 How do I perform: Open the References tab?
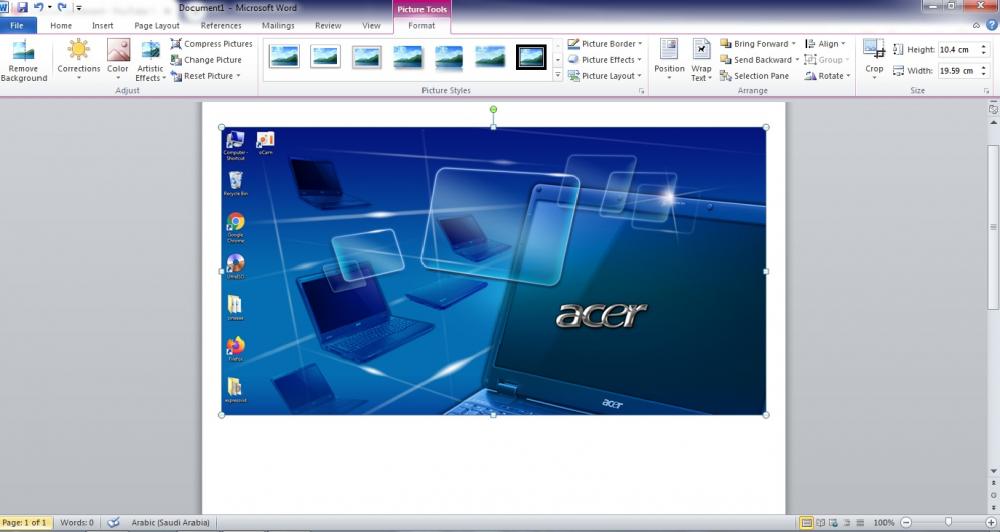(x=221, y=26)
